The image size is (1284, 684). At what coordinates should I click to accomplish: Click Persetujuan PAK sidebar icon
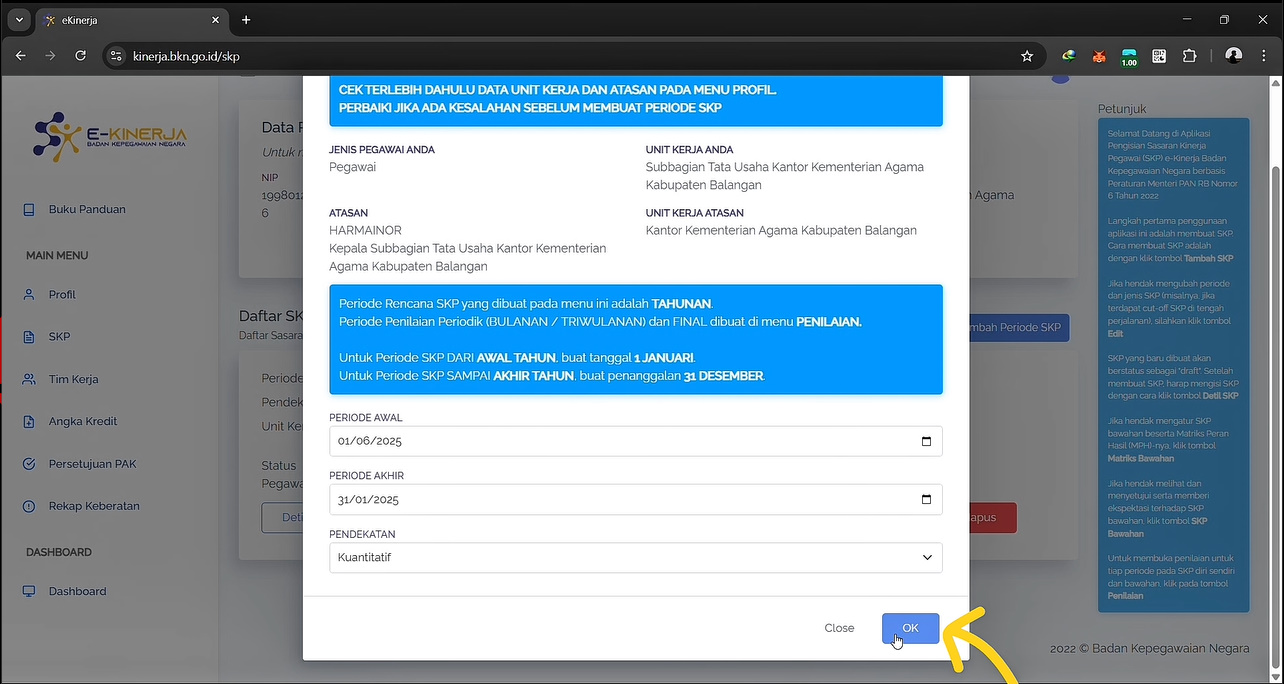[29, 464]
